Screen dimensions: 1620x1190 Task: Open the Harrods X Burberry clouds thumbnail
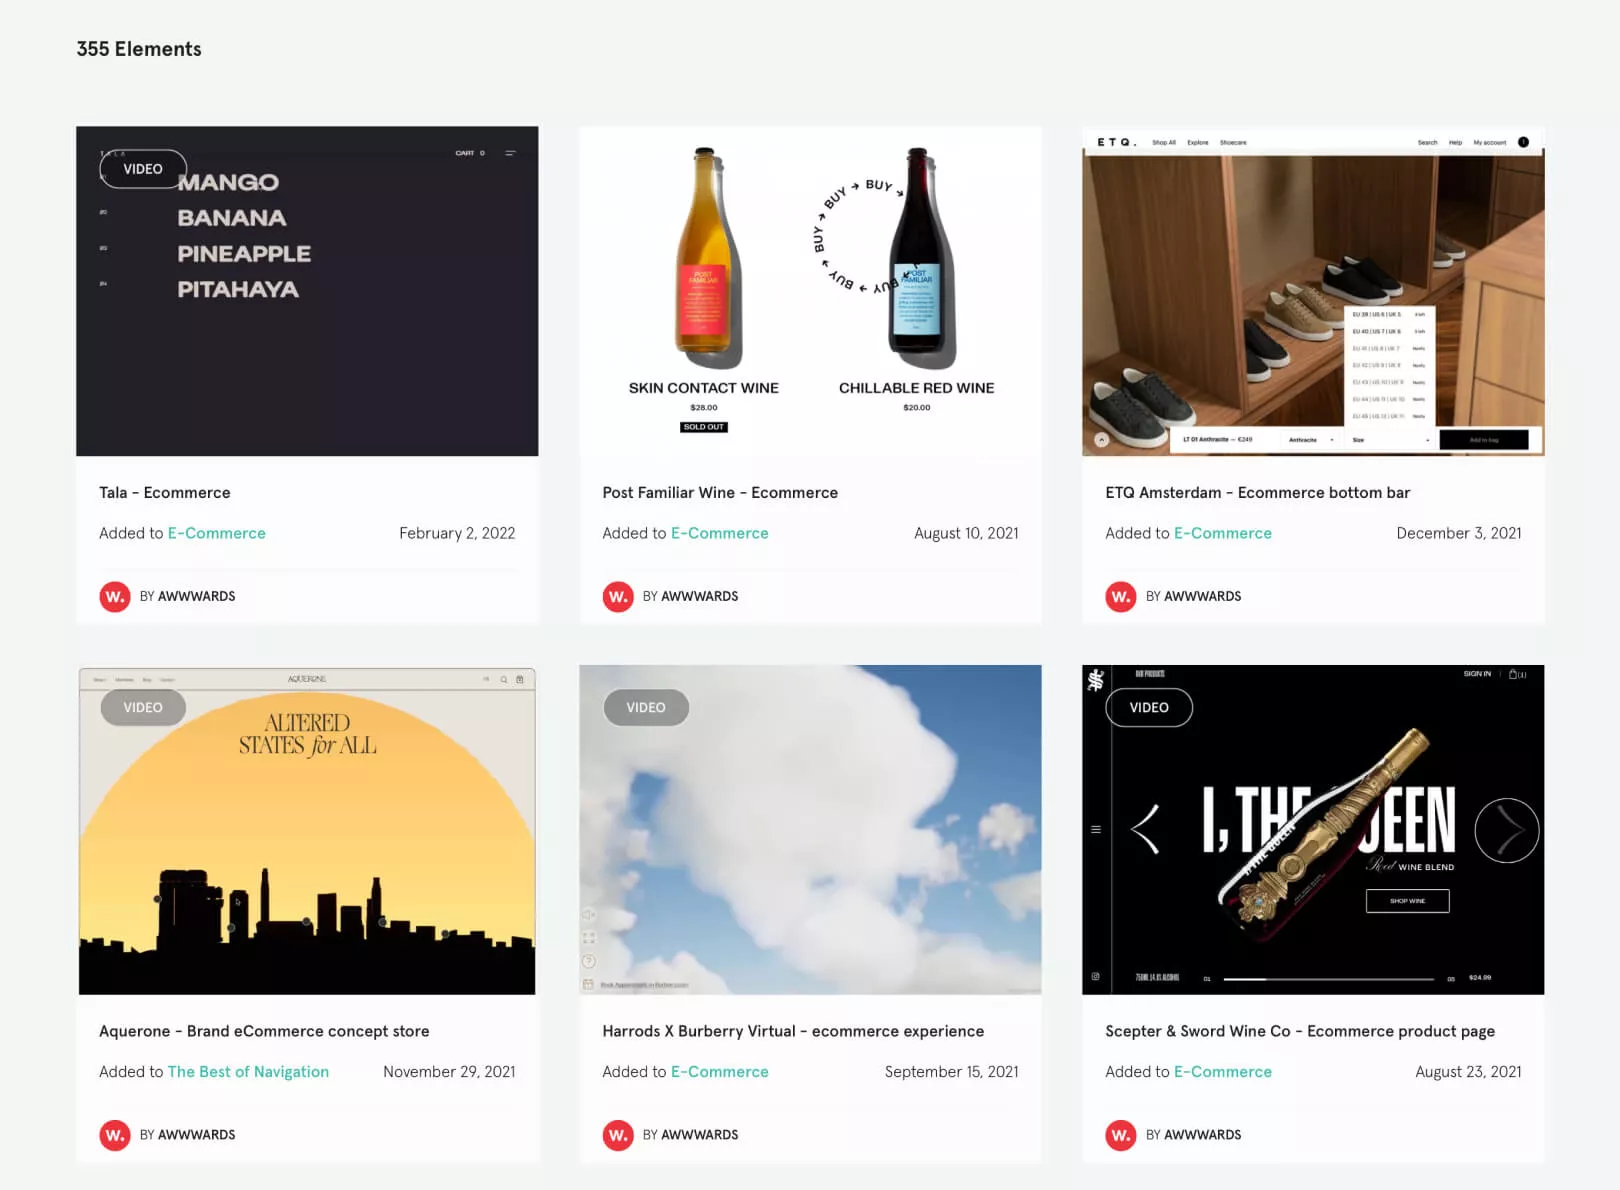810,830
